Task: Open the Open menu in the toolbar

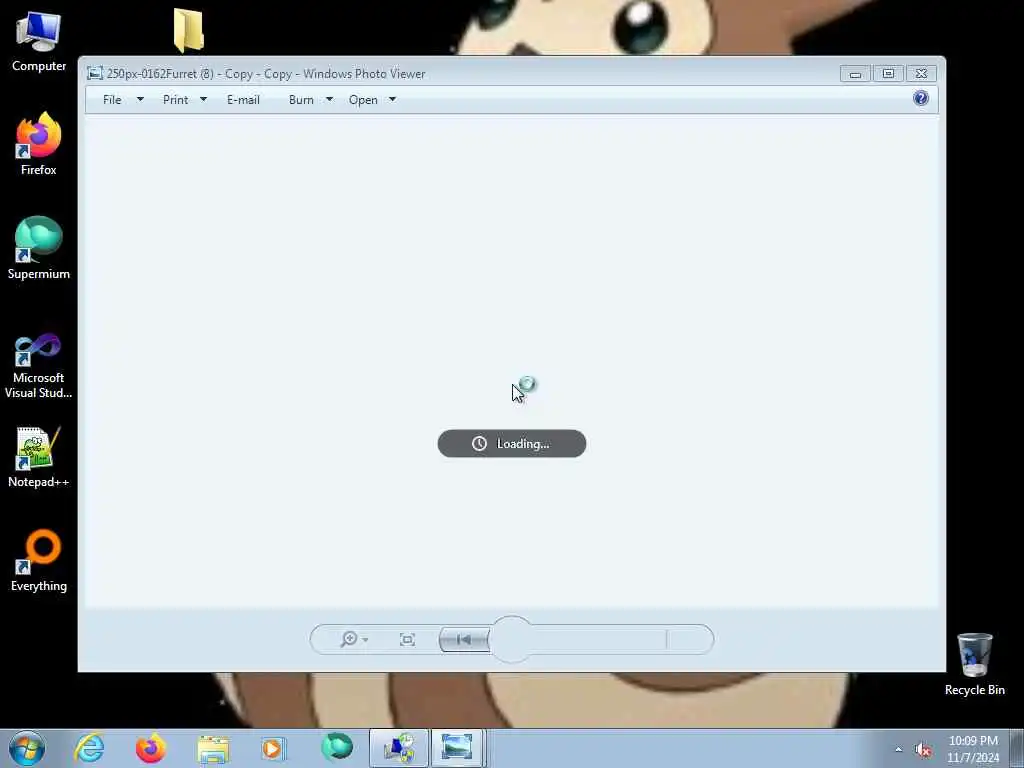Action: click(x=363, y=99)
